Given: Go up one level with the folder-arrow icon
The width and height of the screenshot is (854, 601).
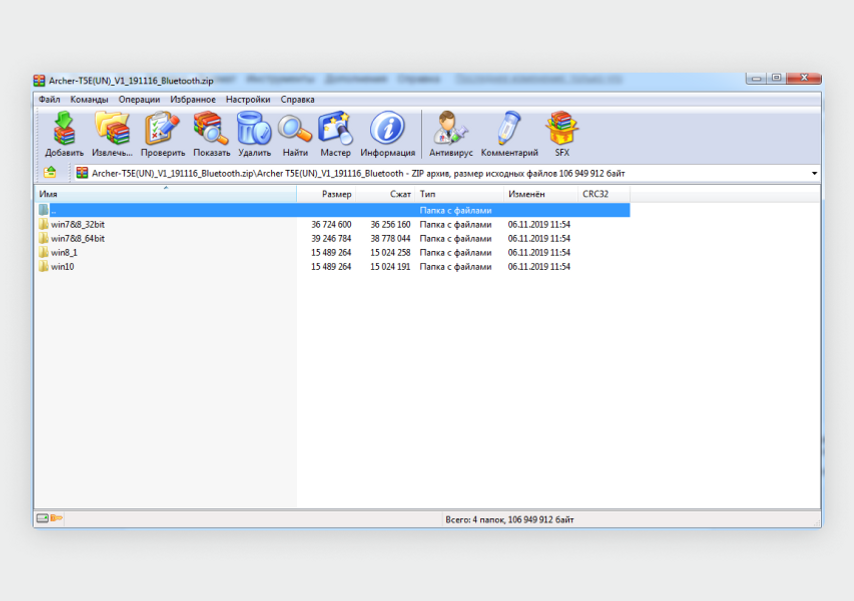Looking at the screenshot, I should (50, 173).
